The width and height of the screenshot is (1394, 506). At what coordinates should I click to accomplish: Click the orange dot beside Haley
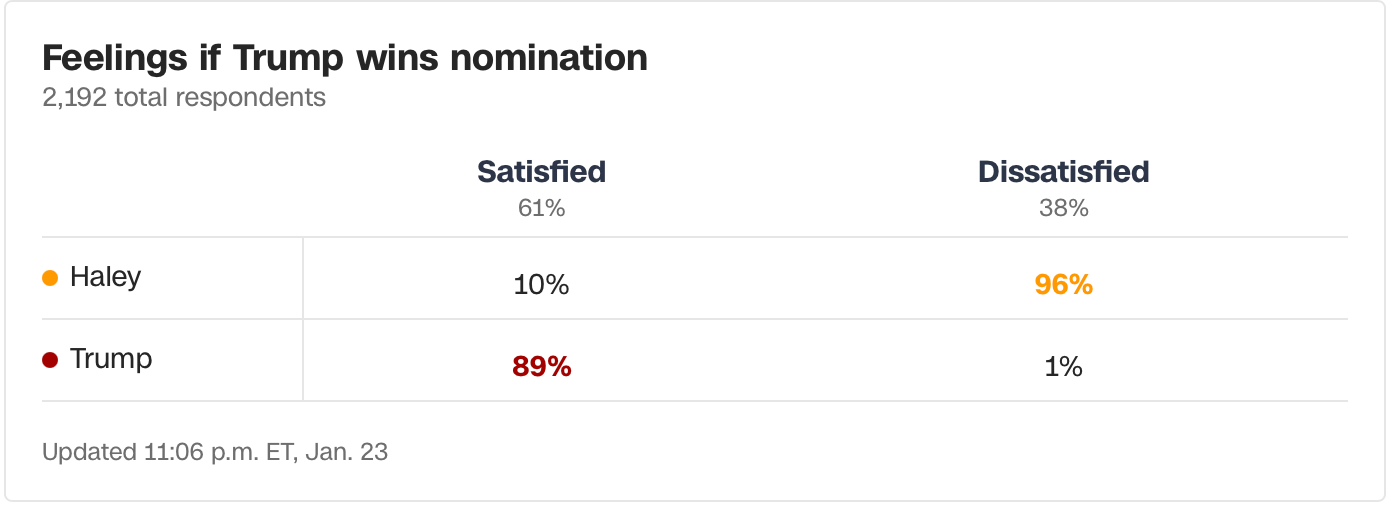(x=50, y=278)
